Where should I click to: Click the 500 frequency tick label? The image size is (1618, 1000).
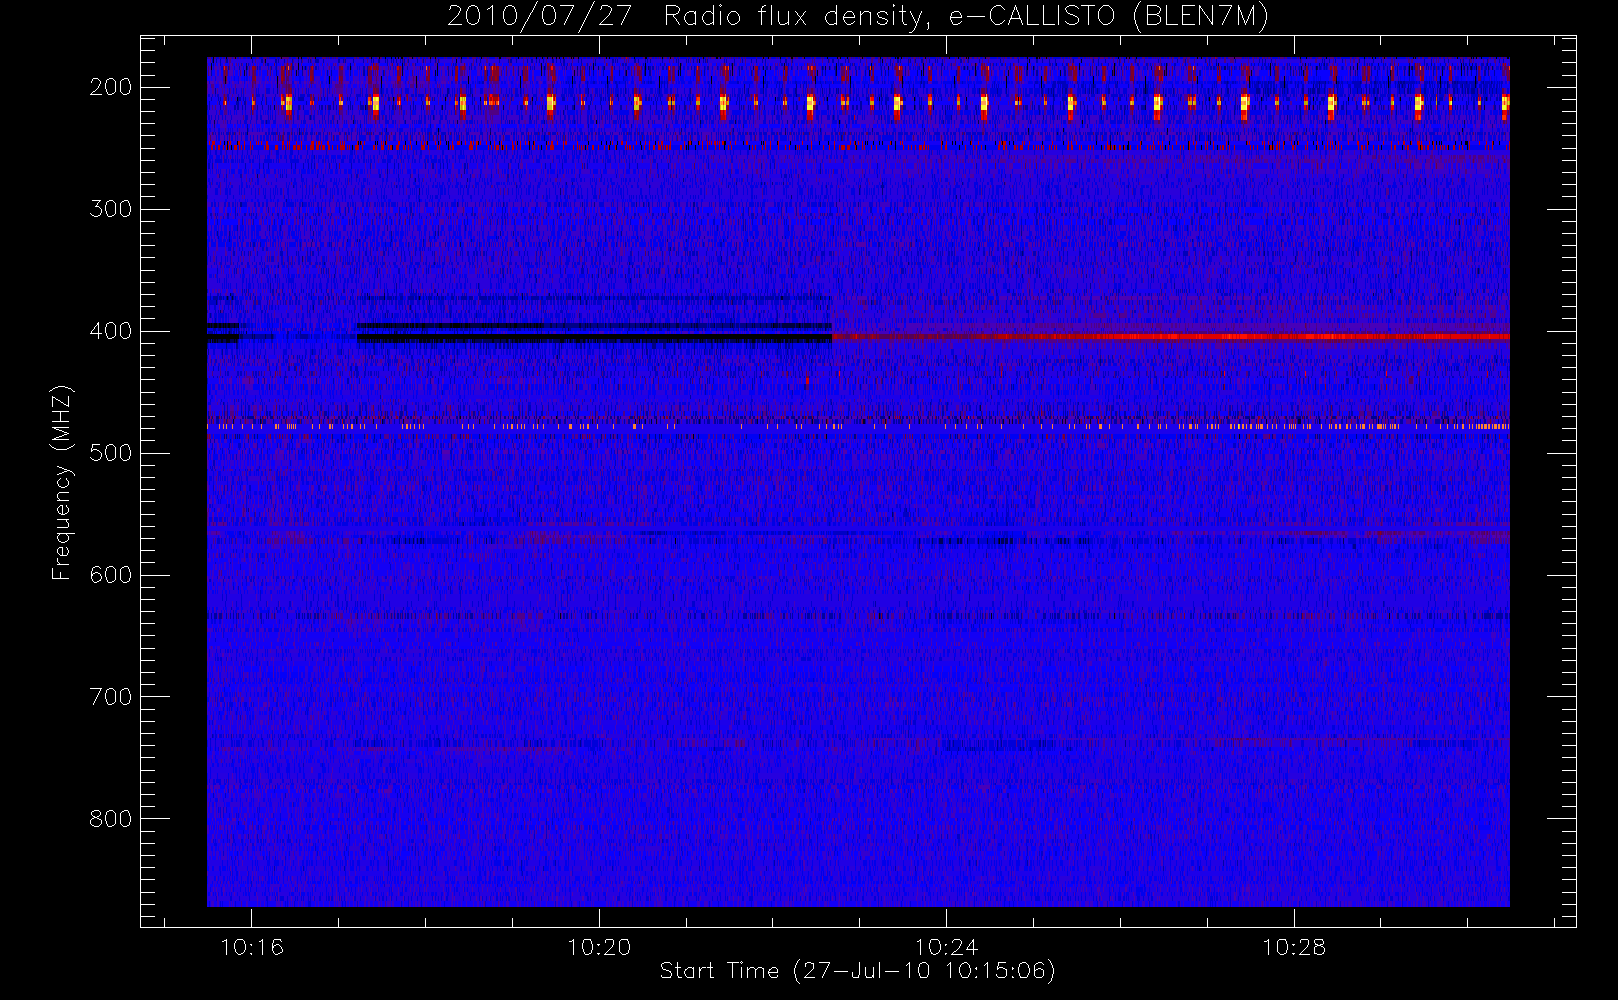click(110, 453)
